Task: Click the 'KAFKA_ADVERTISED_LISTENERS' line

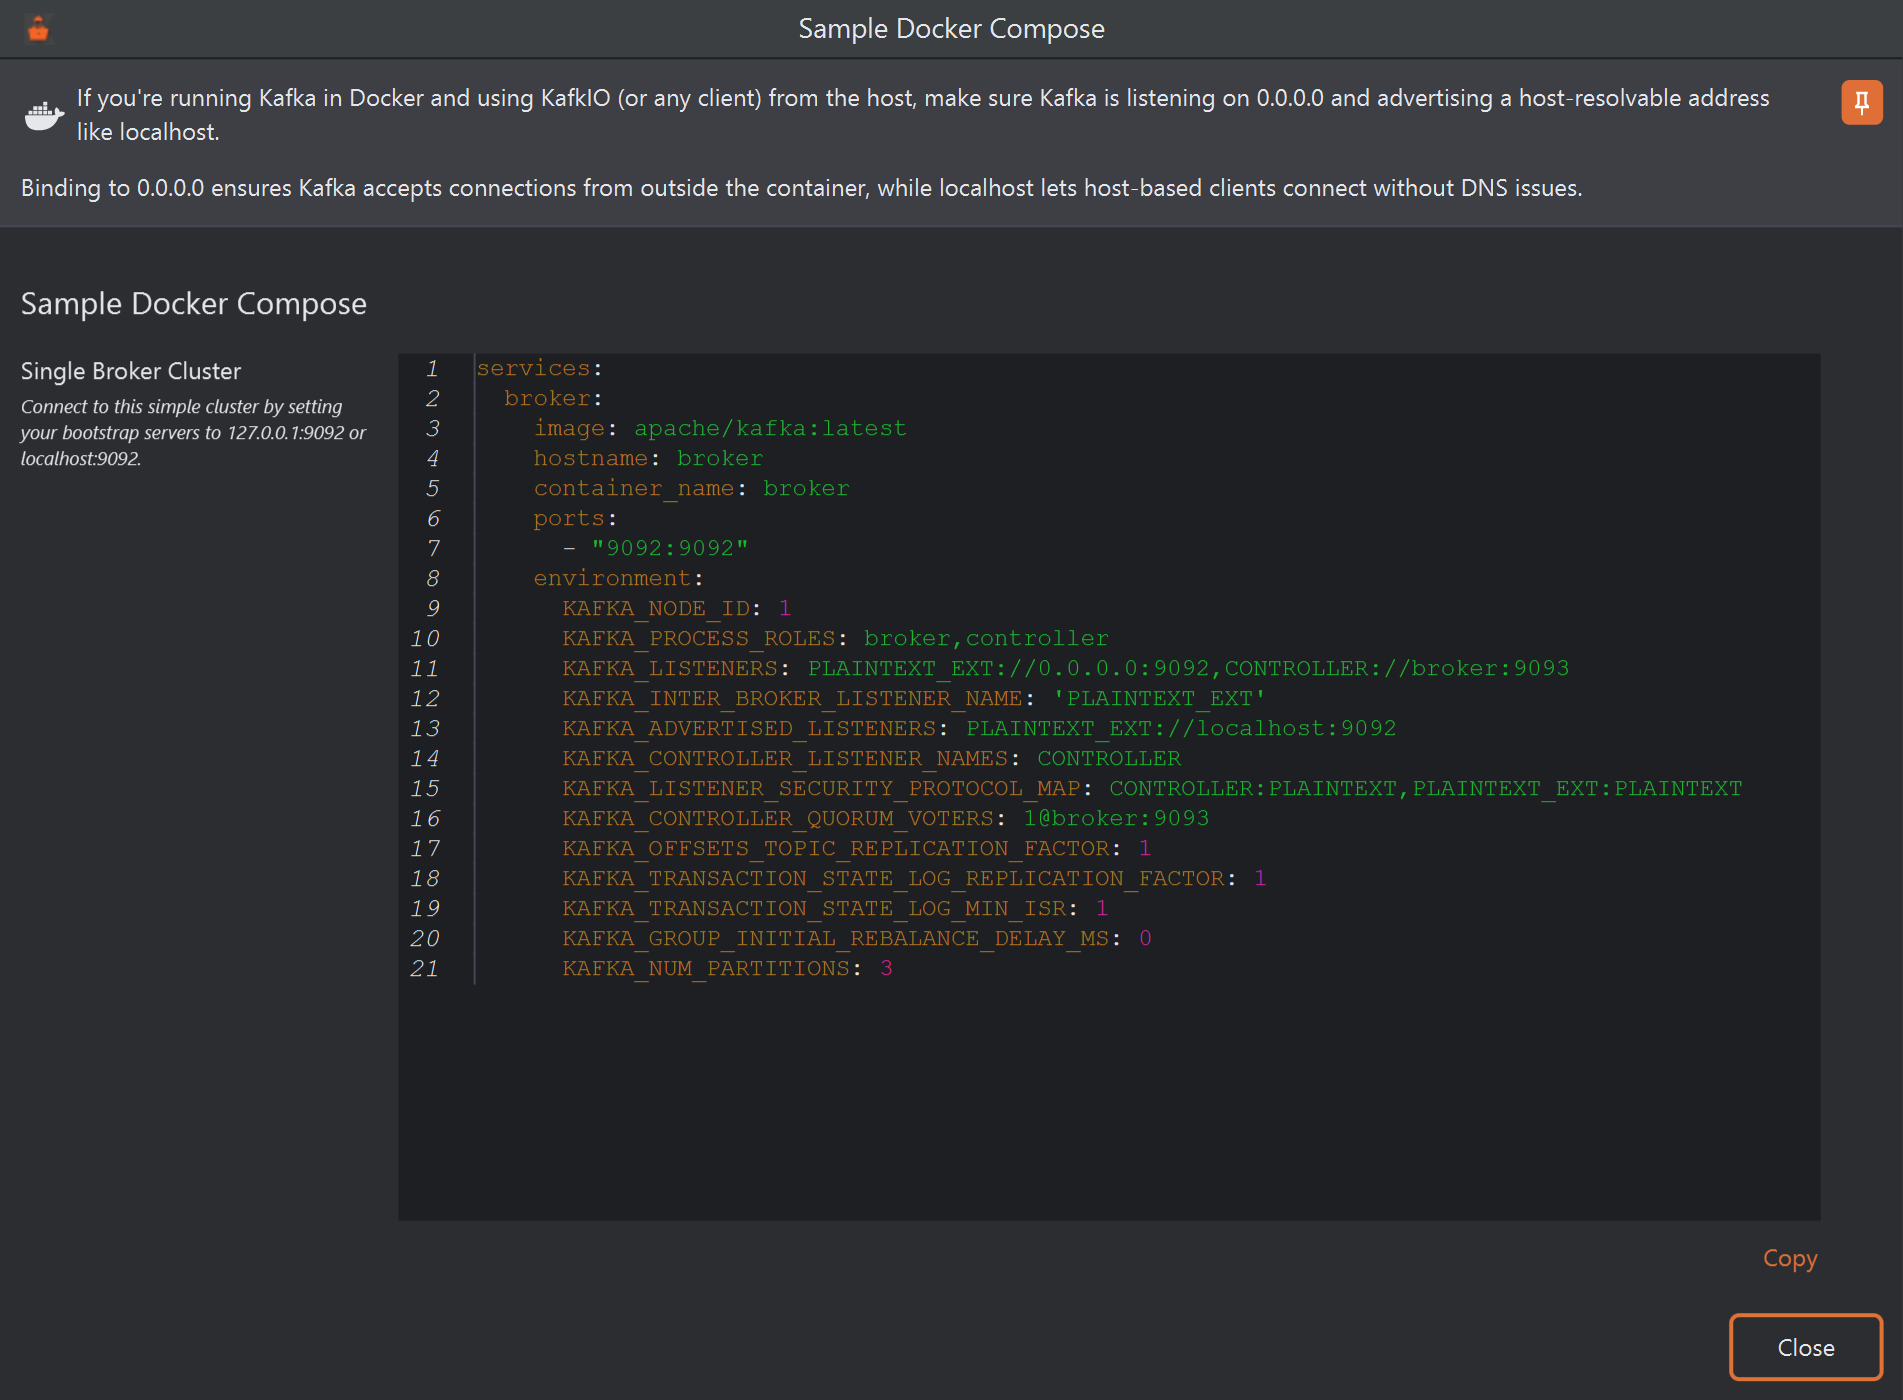Action: [979, 728]
